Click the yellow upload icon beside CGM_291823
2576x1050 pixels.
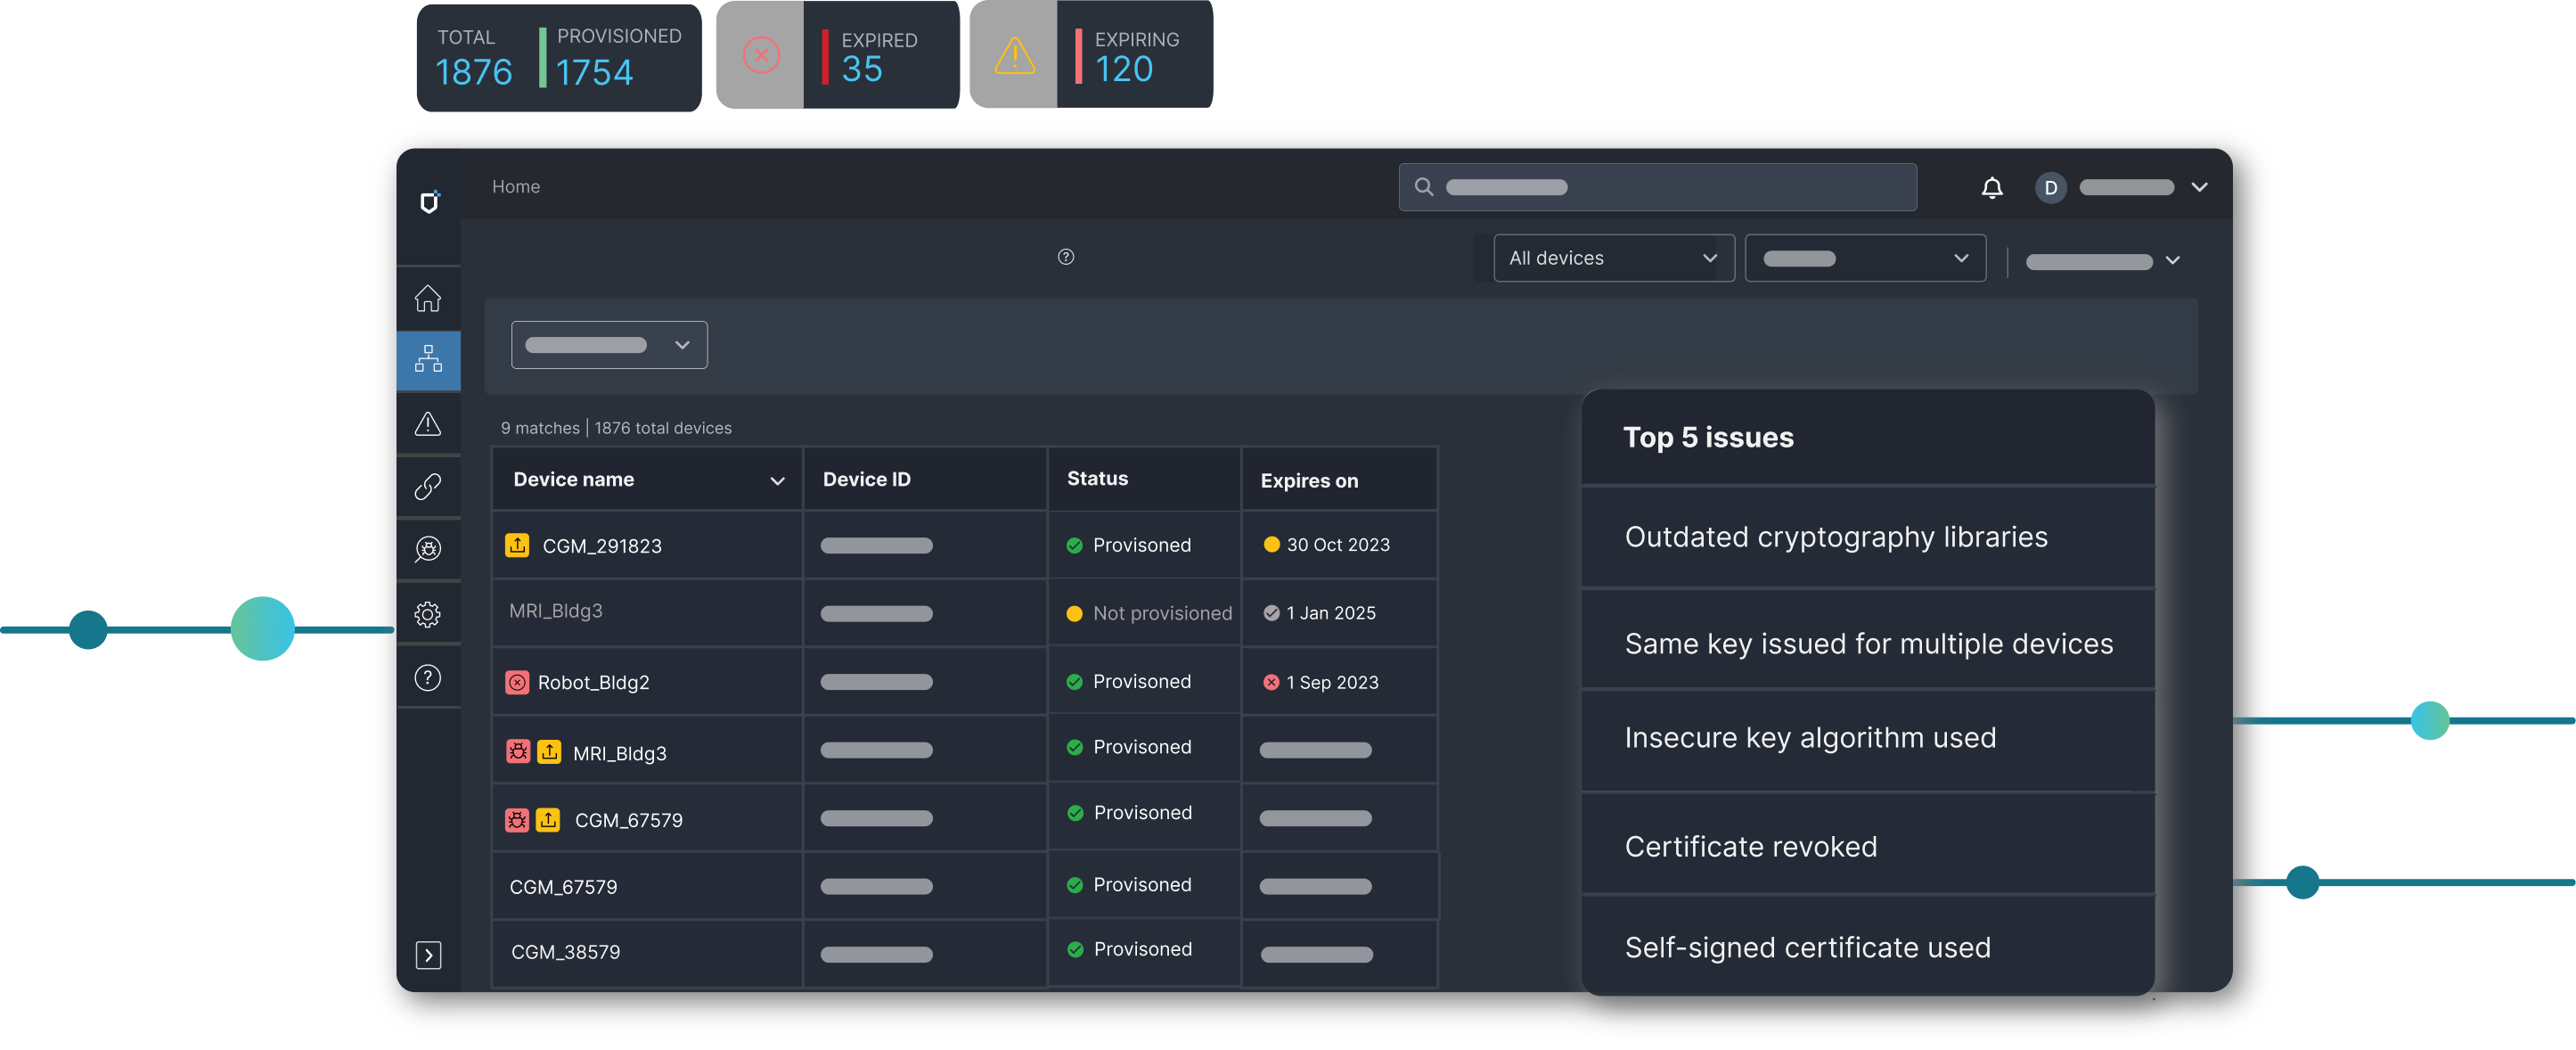[517, 545]
